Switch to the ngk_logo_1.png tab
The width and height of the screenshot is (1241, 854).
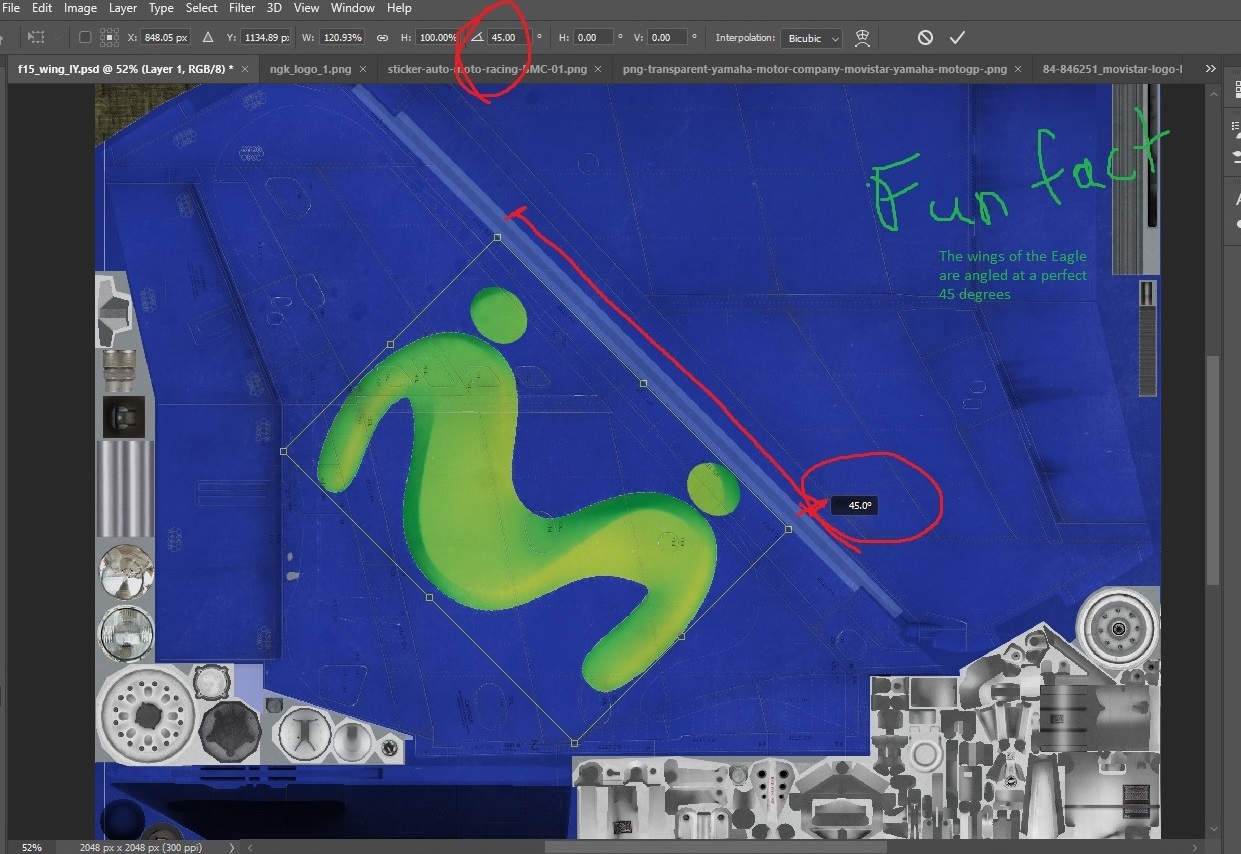pyautogui.click(x=308, y=69)
